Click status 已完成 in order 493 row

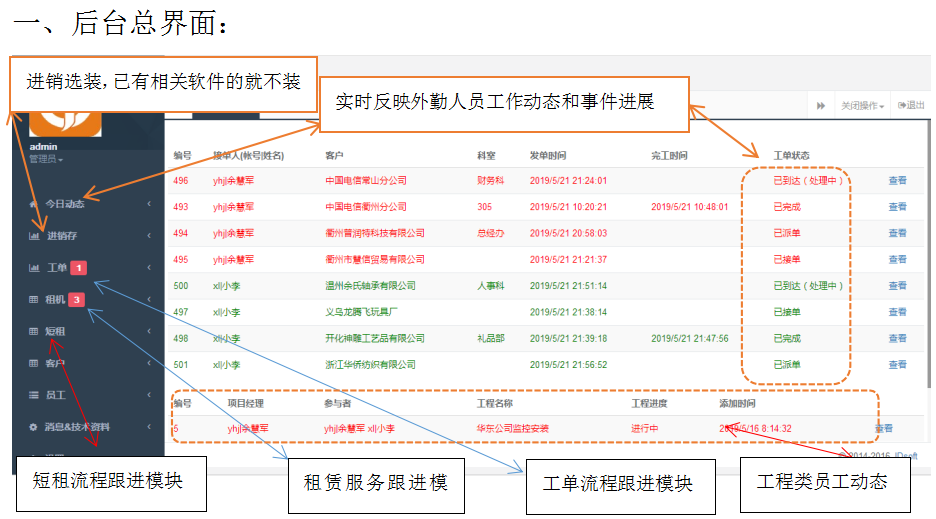pos(787,207)
